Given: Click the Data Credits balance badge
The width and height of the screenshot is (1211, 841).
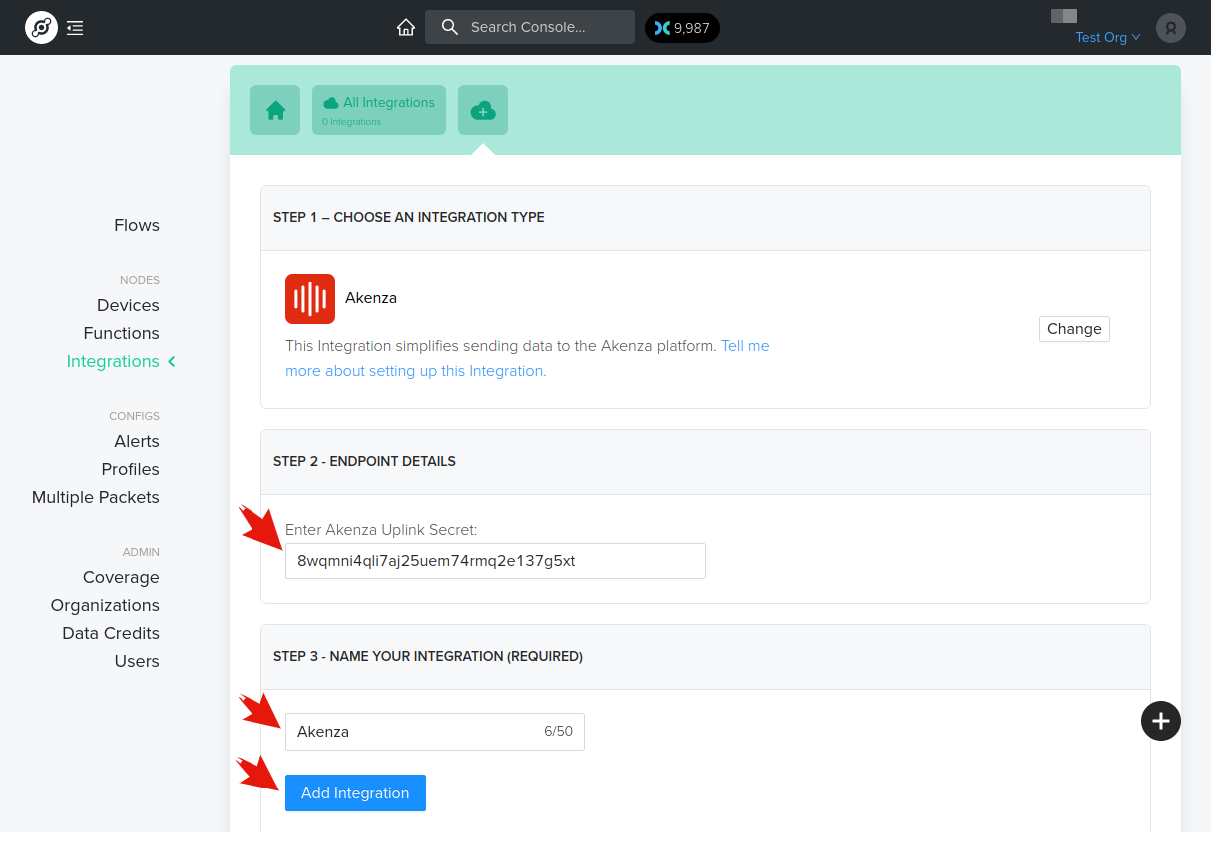Looking at the screenshot, I should pos(682,28).
